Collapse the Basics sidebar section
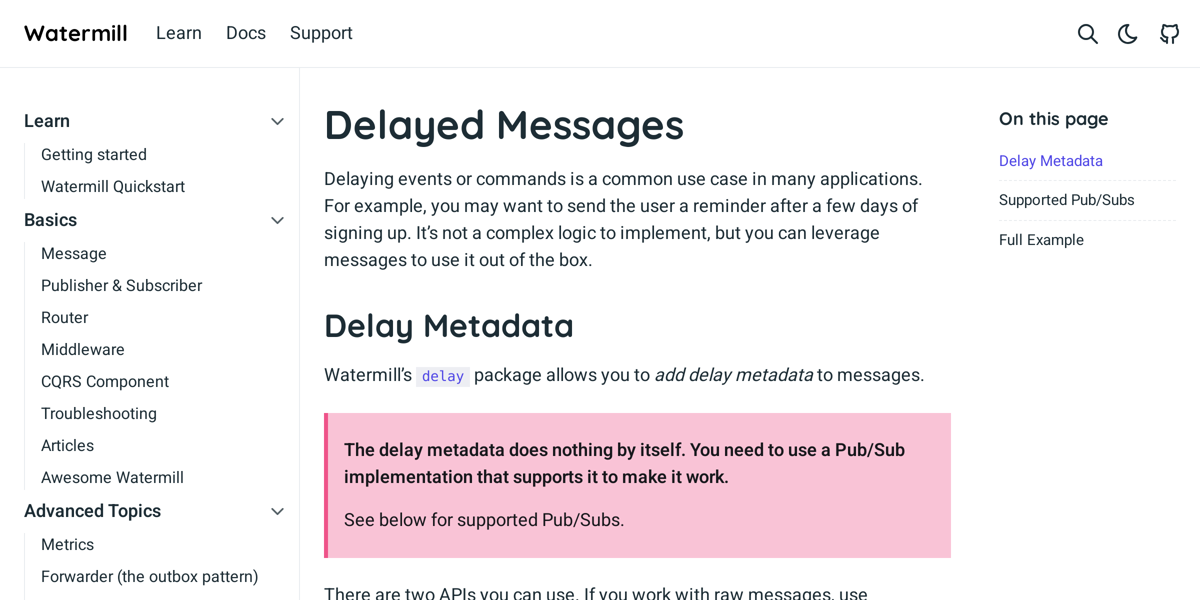 tap(277, 220)
